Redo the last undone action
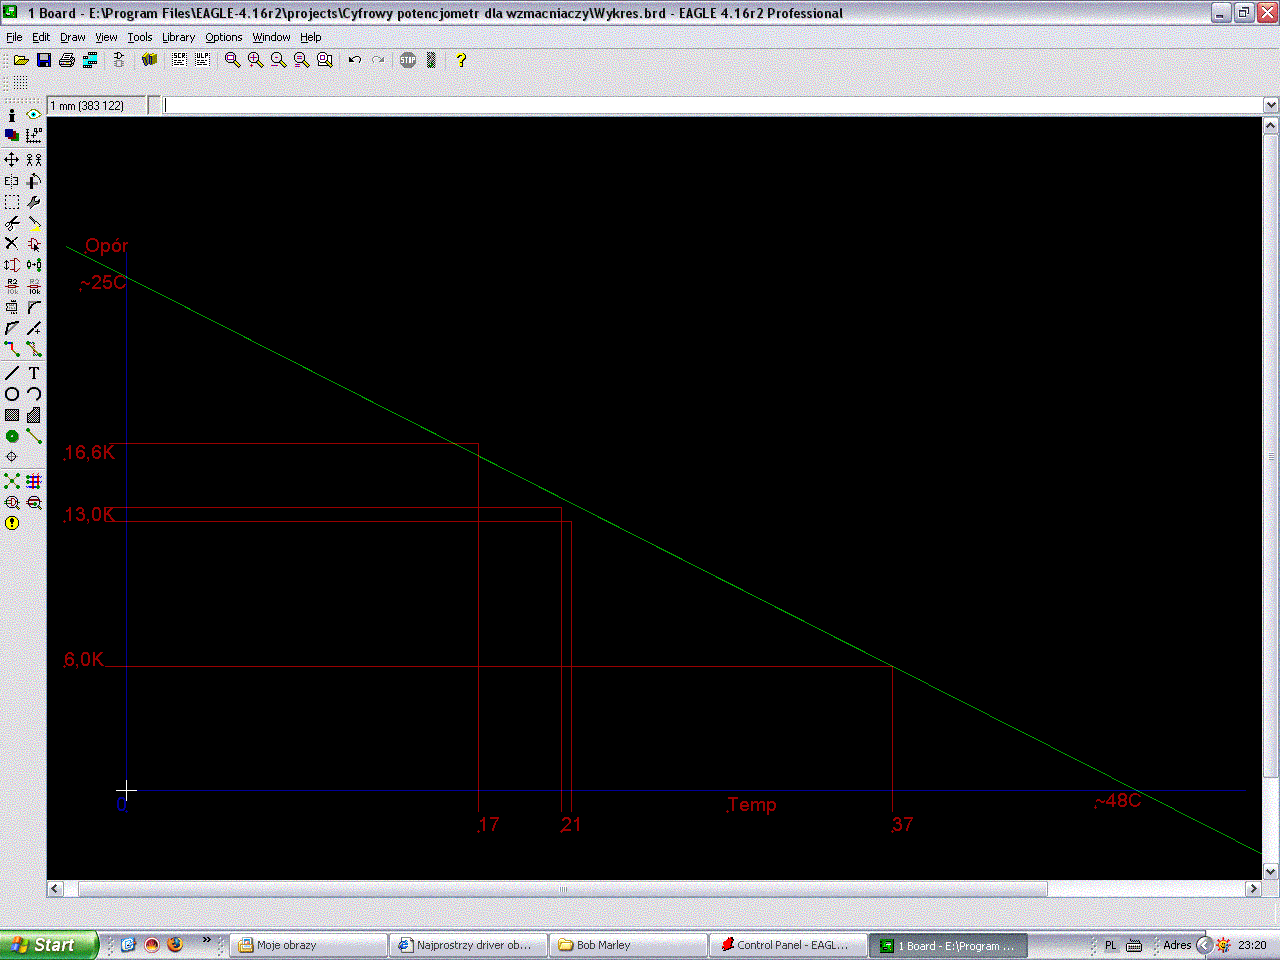The width and height of the screenshot is (1280, 960). [x=378, y=60]
